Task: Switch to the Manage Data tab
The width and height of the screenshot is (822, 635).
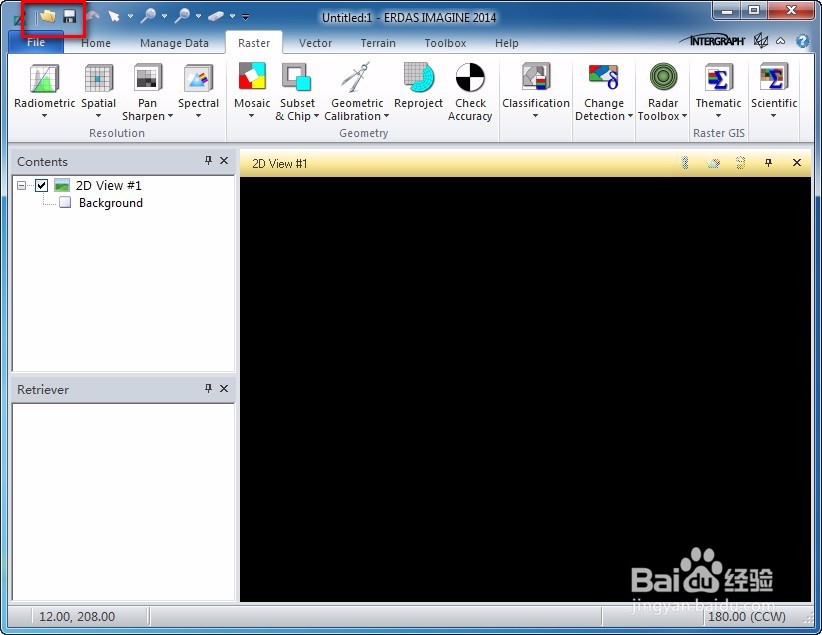Action: (174, 43)
